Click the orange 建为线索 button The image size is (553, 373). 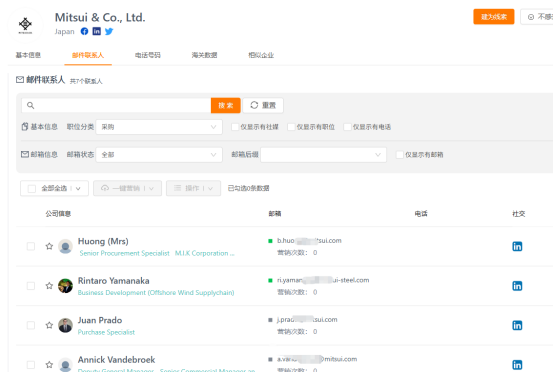[x=494, y=17]
